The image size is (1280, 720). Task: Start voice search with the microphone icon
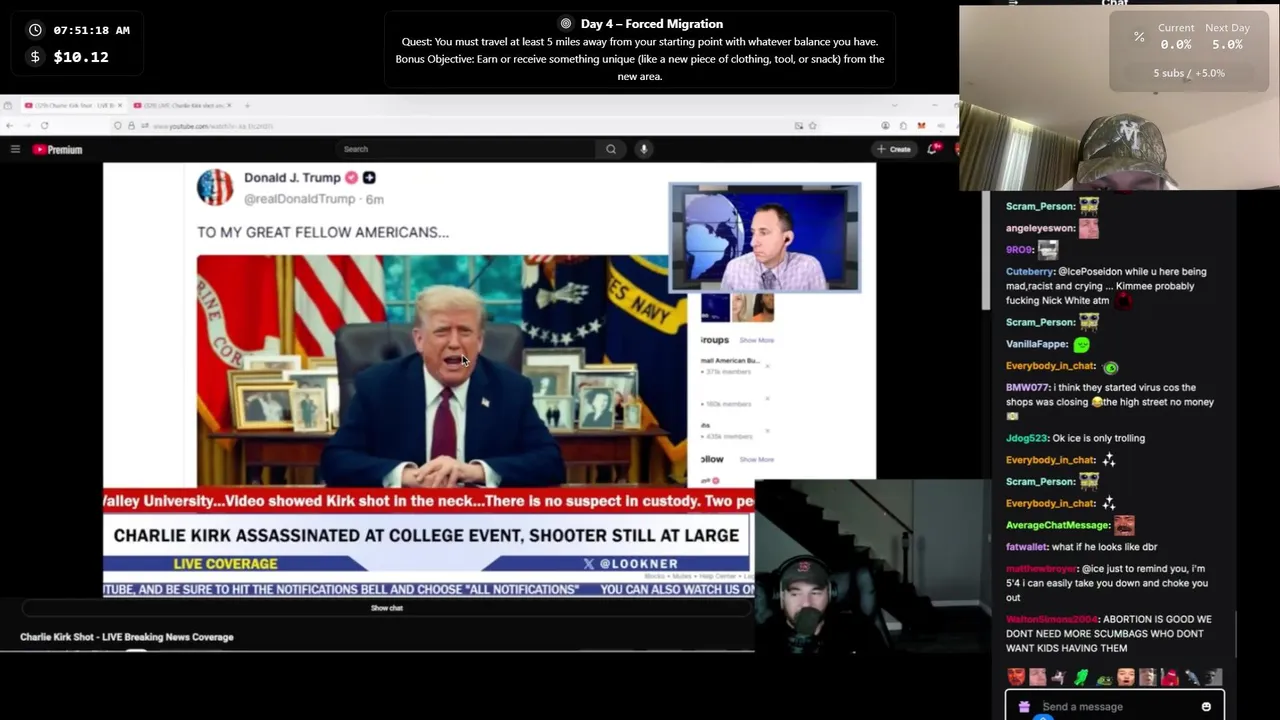644,149
